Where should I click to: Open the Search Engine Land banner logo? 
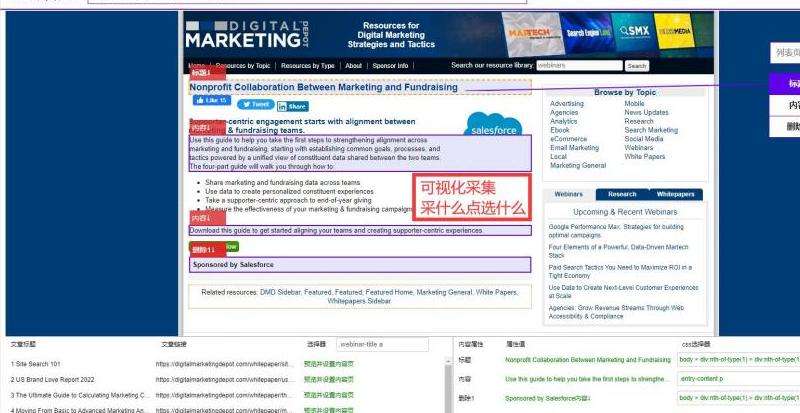[588, 33]
